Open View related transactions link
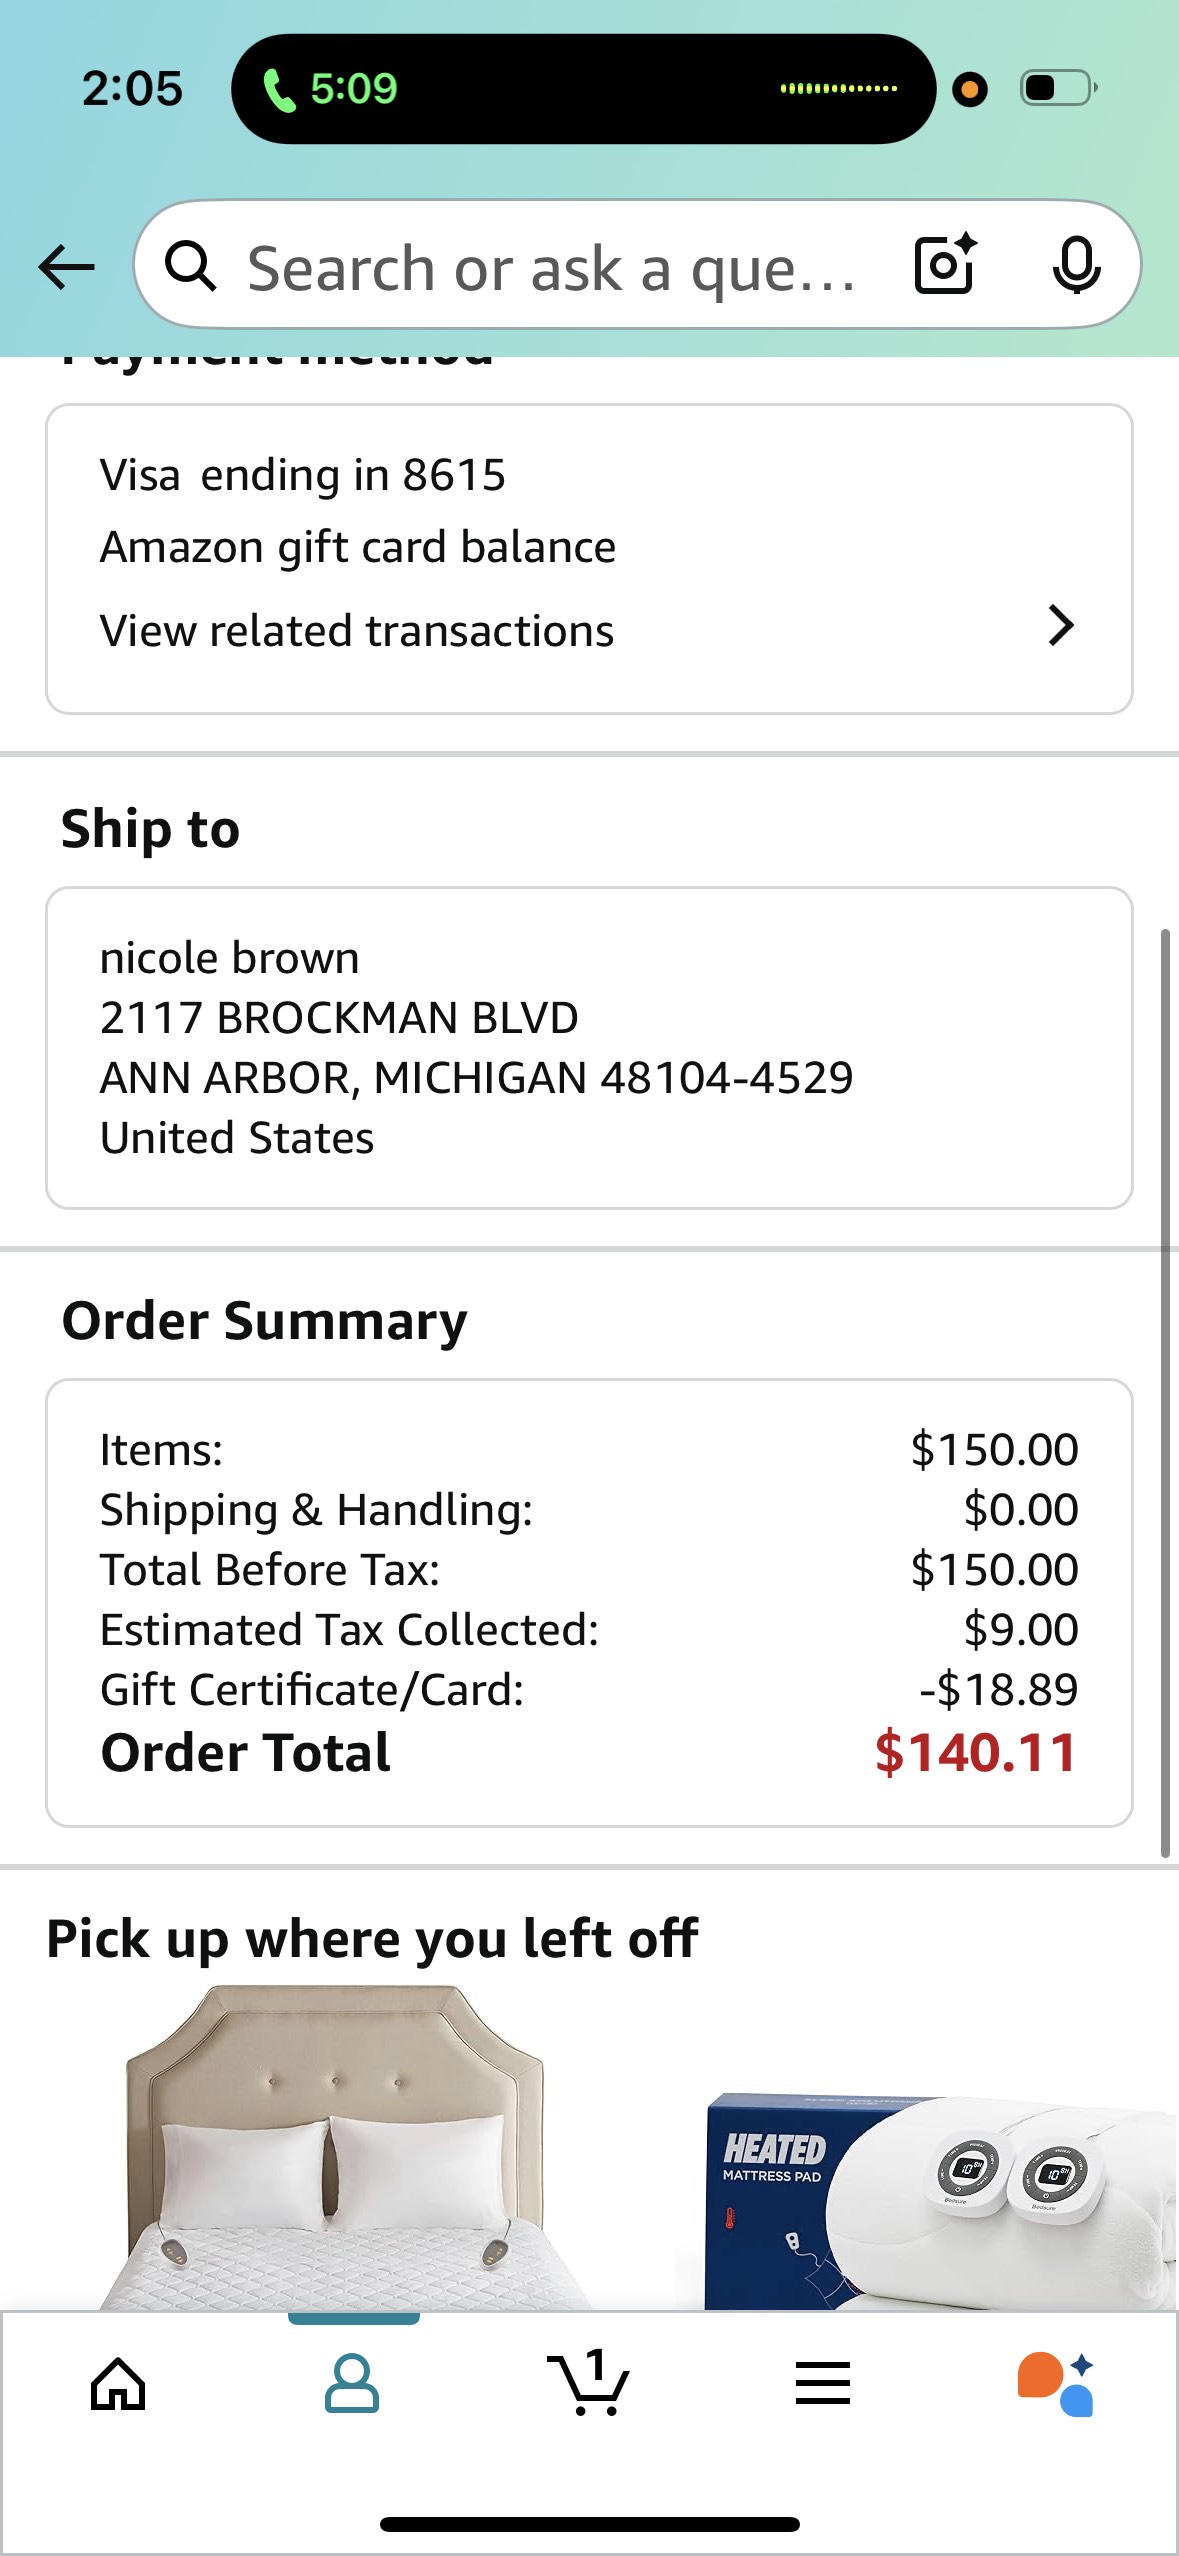The width and height of the screenshot is (1179, 2556). pyautogui.click(x=357, y=631)
